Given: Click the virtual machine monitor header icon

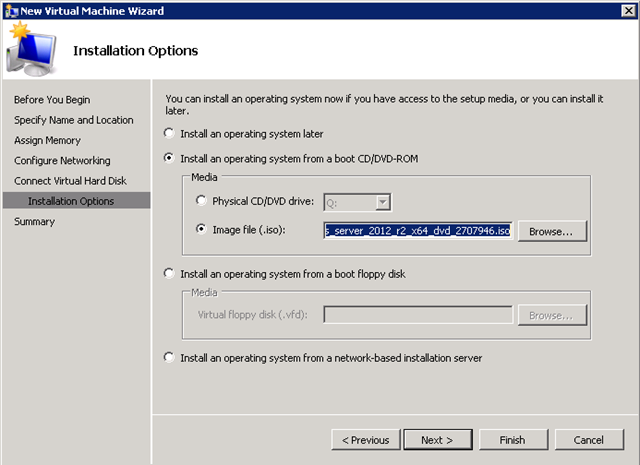Looking at the screenshot, I should click(x=31, y=50).
